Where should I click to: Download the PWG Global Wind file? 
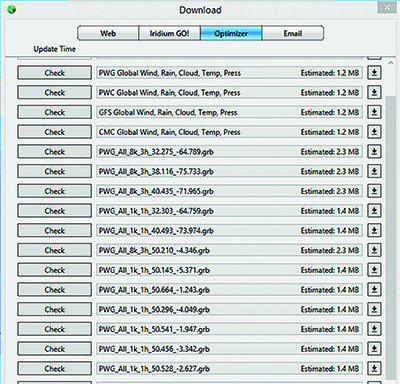374,73
